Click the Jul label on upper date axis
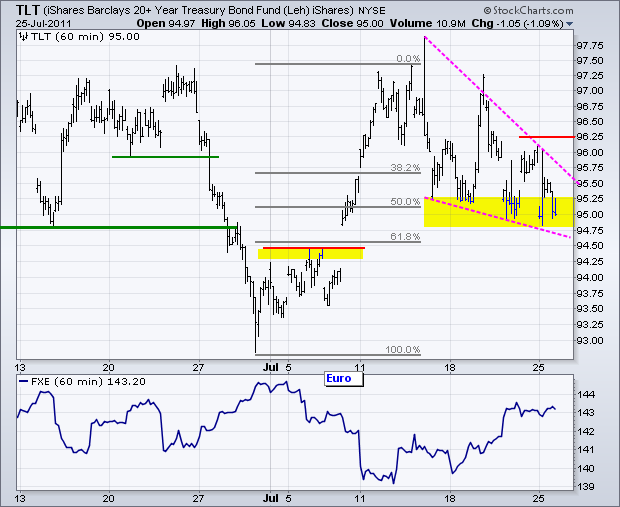 click(x=271, y=367)
